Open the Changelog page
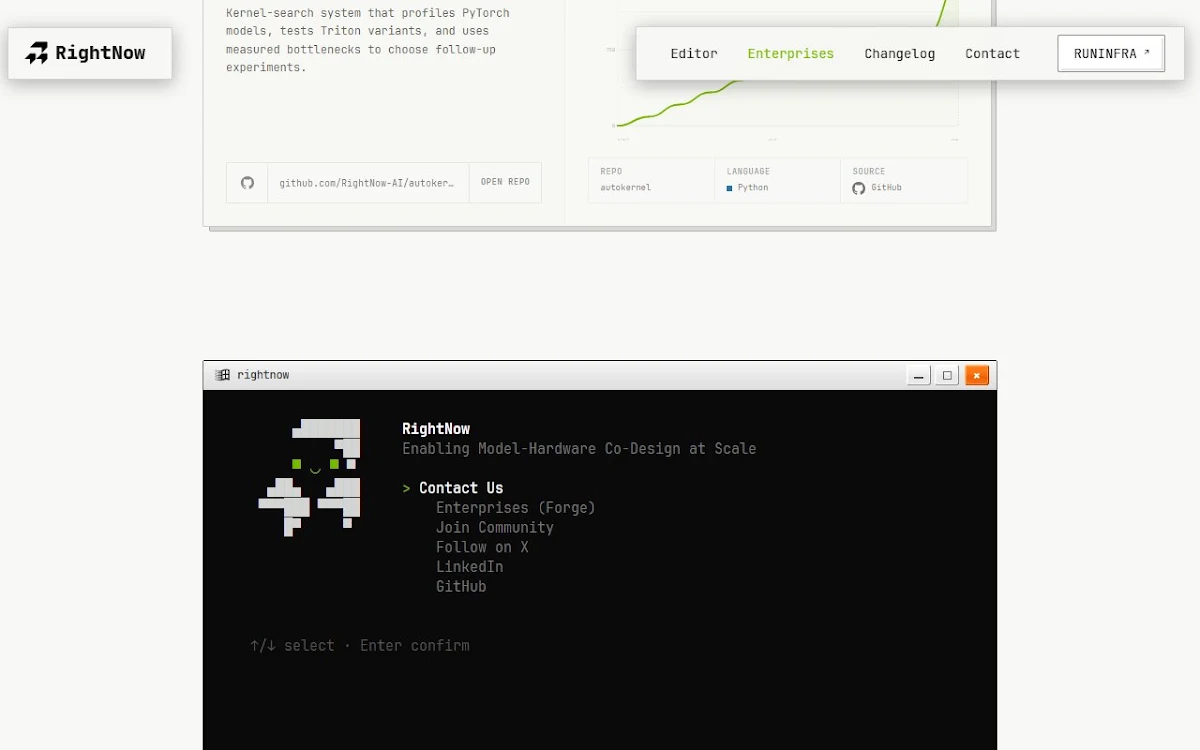Viewport: 1200px width, 750px height. (900, 54)
